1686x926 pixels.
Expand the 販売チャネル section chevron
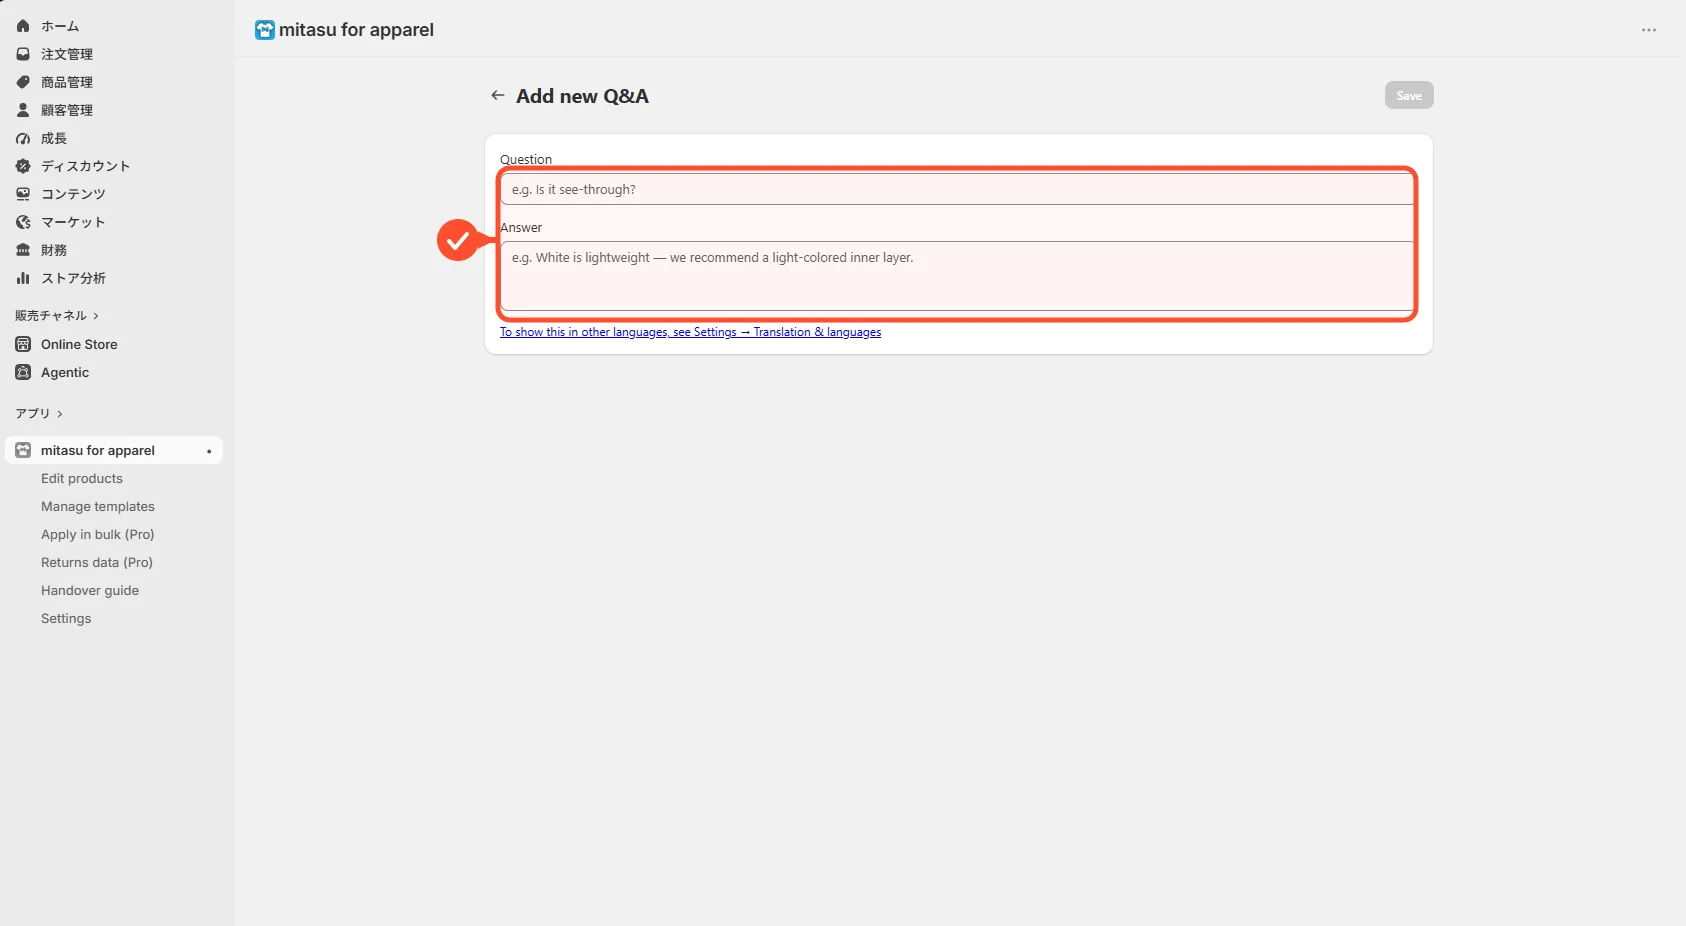coord(96,316)
